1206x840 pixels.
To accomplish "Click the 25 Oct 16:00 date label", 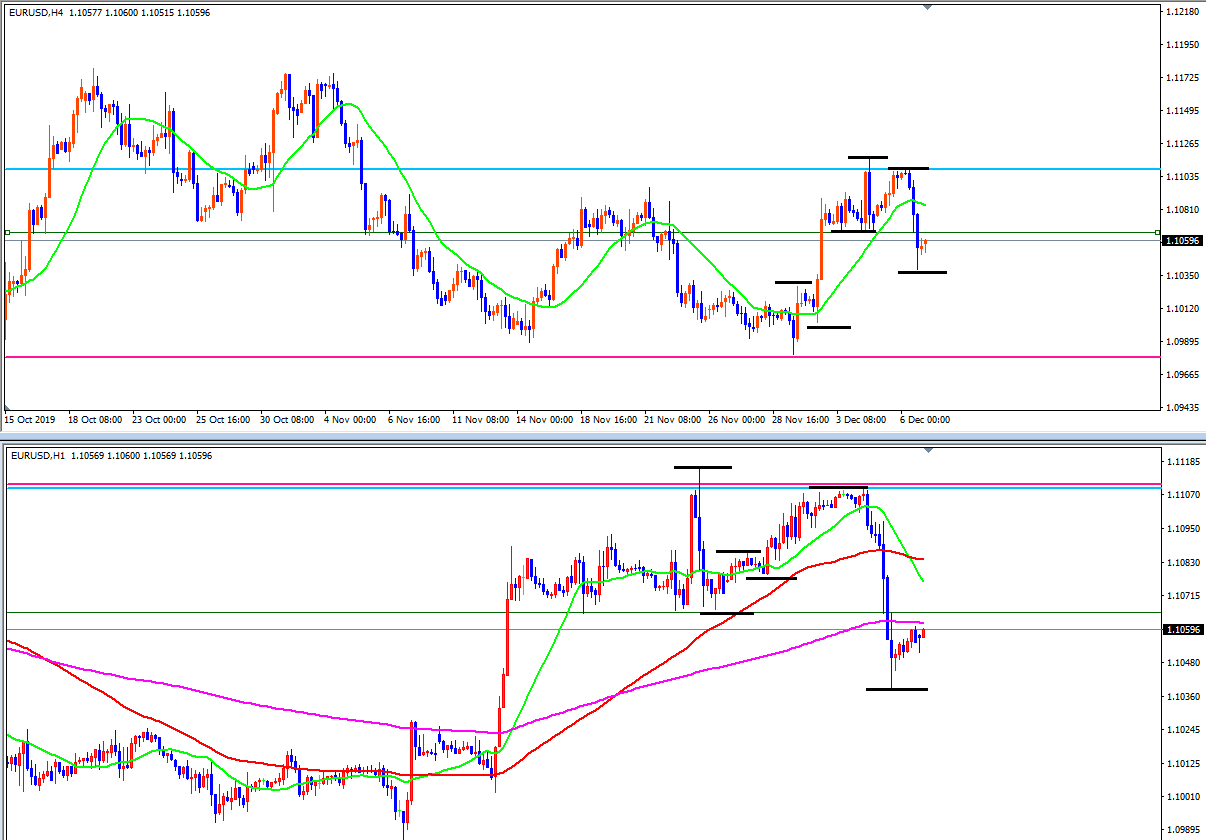I will pyautogui.click(x=225, y=421).
